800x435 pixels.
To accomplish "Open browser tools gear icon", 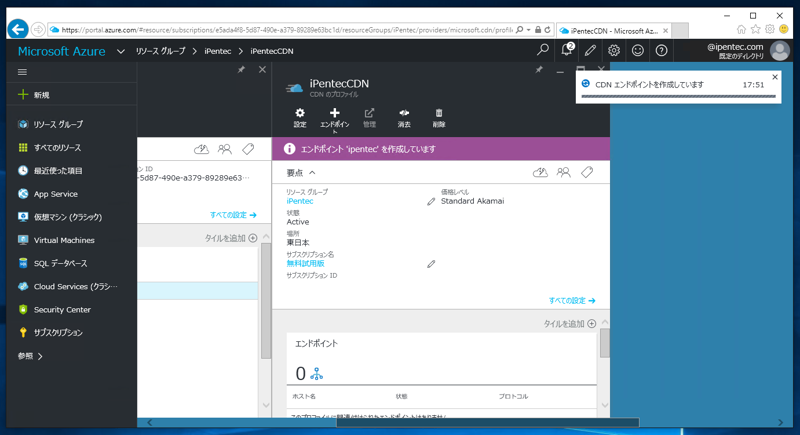I will [769, 30].
